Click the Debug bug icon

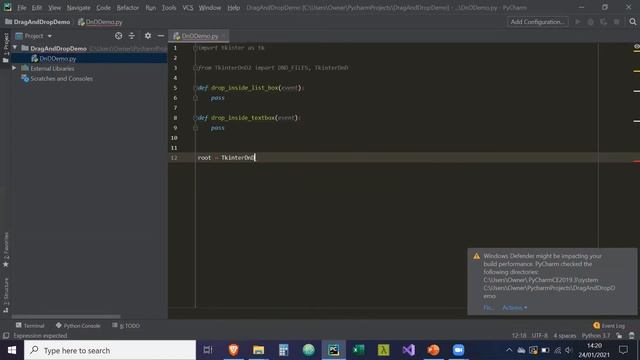[x=591, y=22]
